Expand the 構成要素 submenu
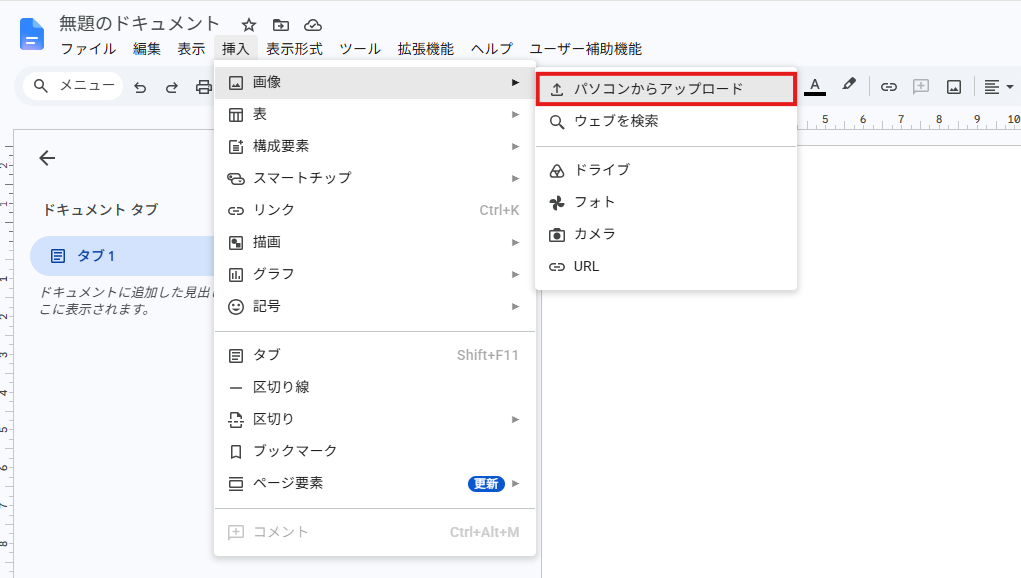Image resolution: width=1021 pixels, height=578 pixels. [x=375, y=146]
